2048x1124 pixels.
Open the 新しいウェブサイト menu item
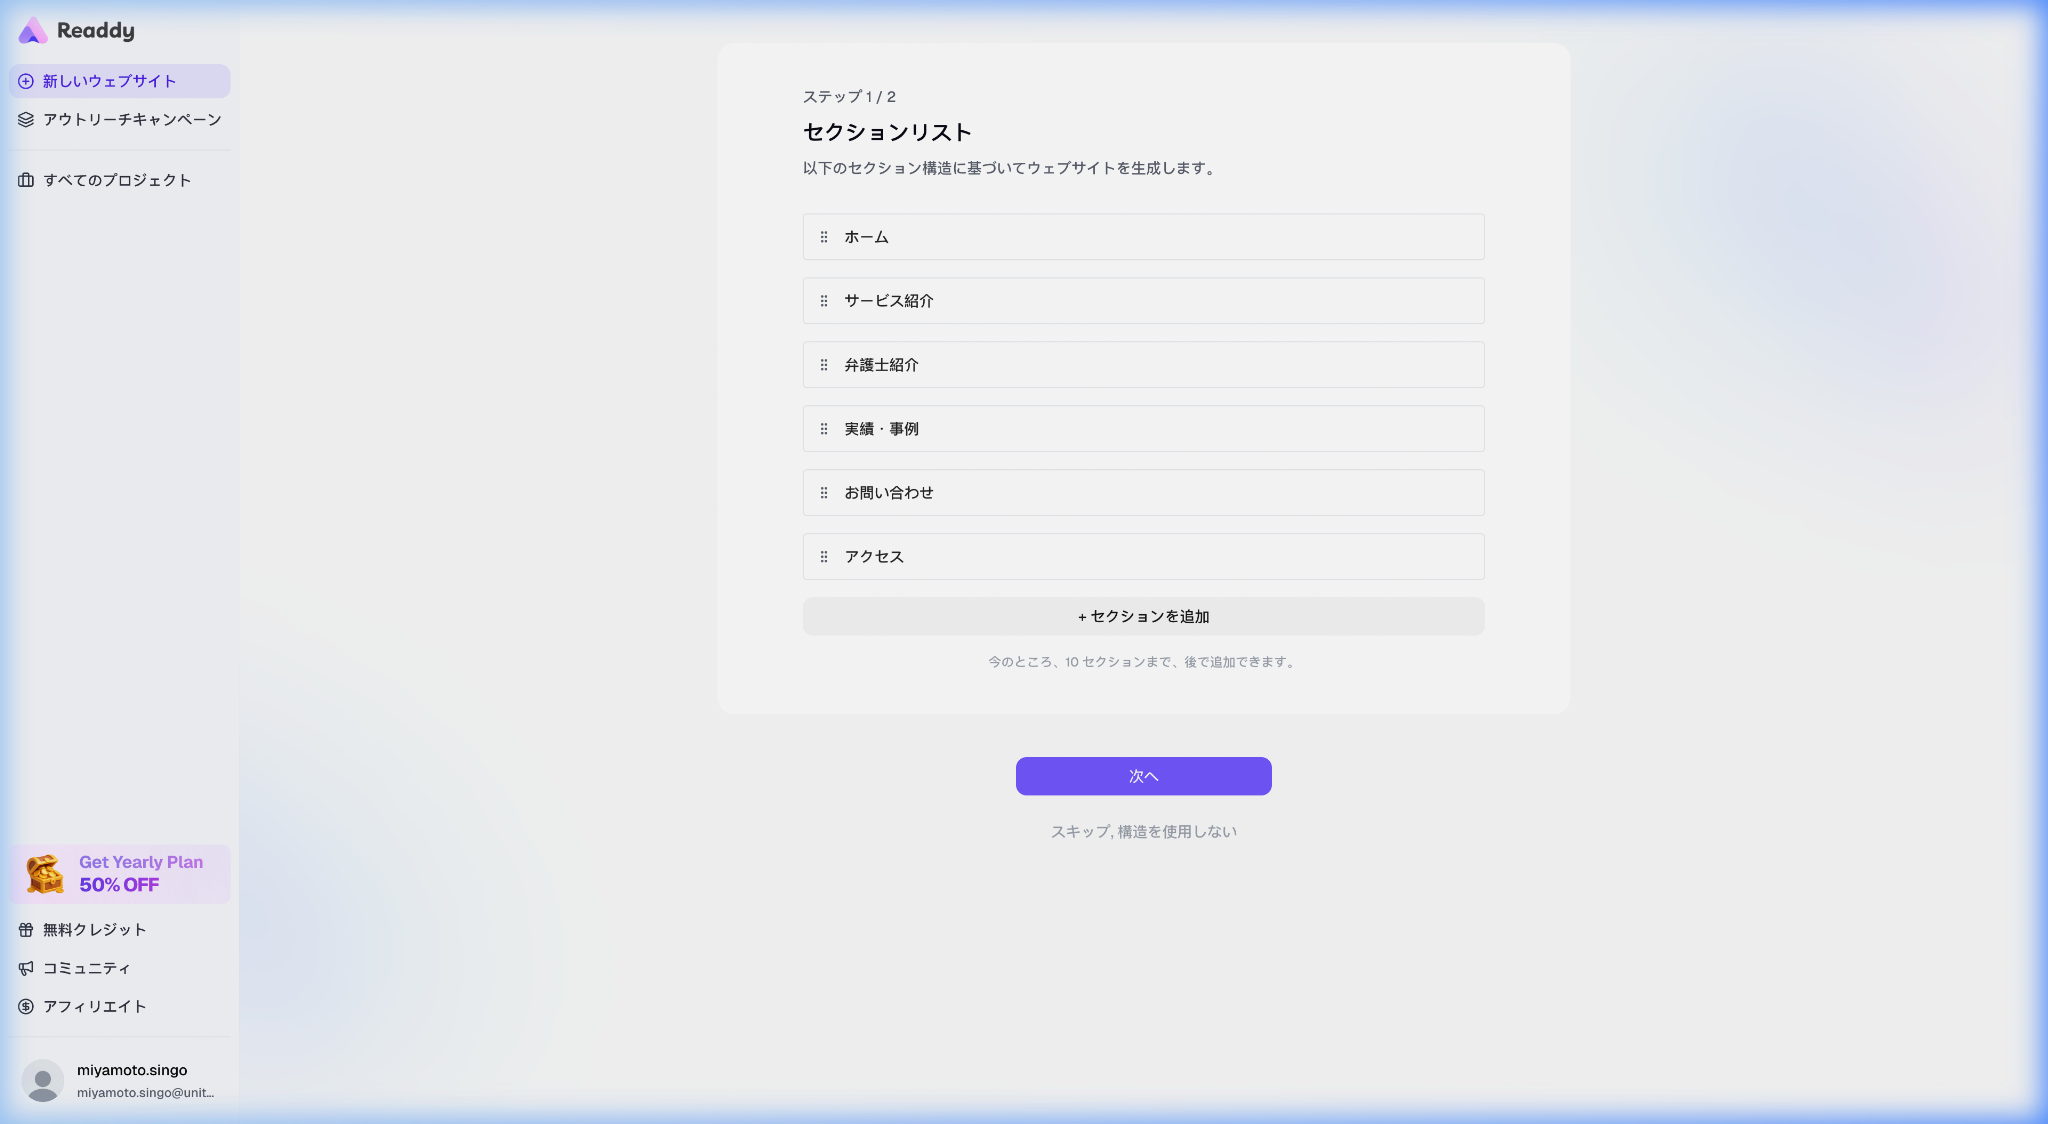(120, 81)
